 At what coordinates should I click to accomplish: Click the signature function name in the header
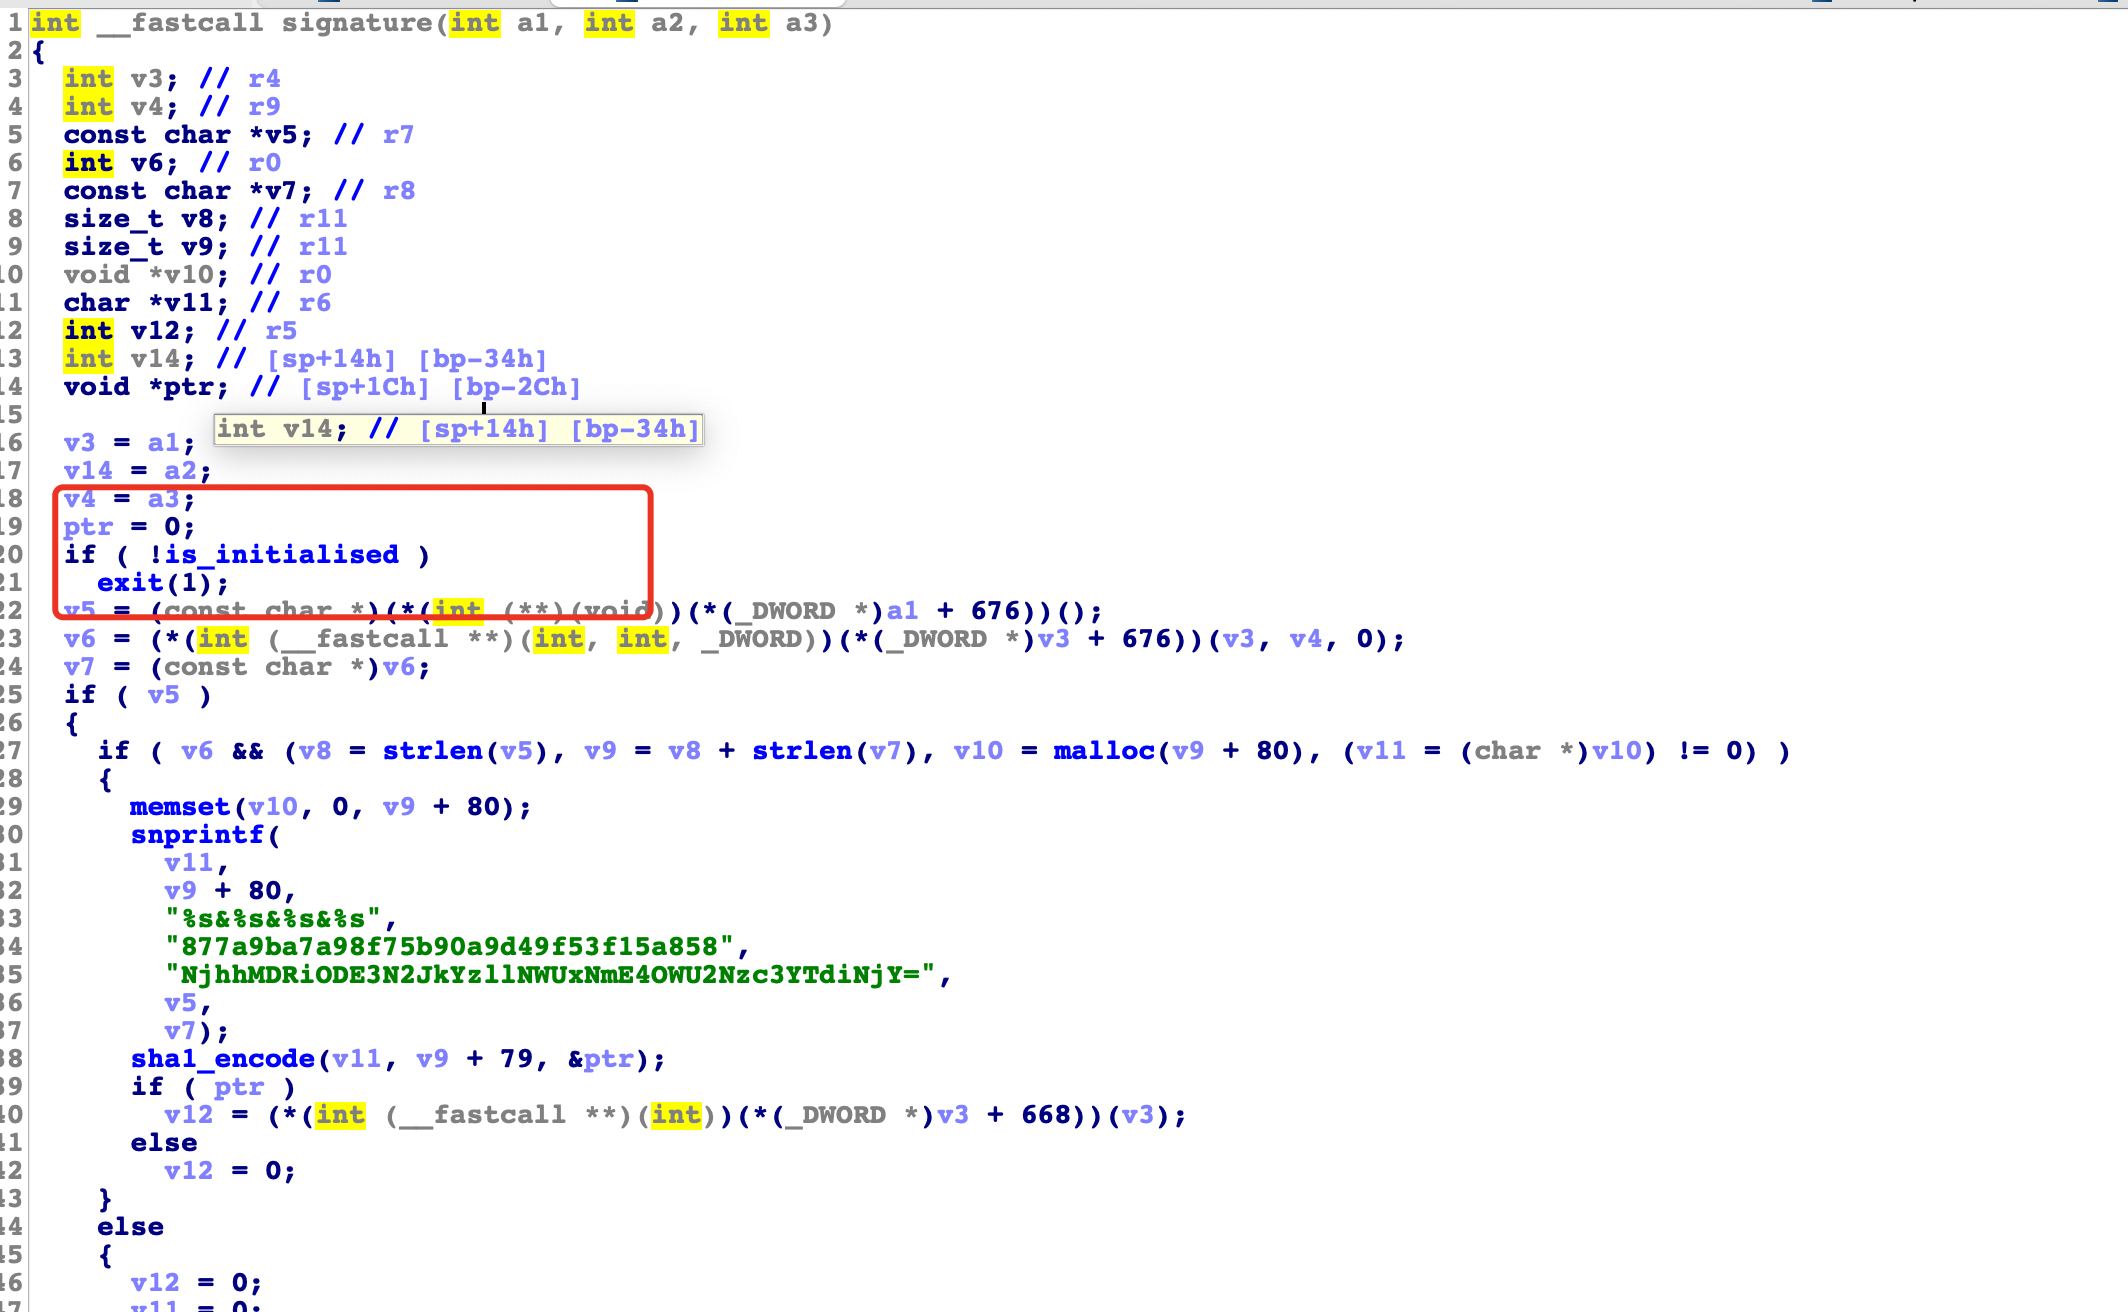(x=356, y=23)
